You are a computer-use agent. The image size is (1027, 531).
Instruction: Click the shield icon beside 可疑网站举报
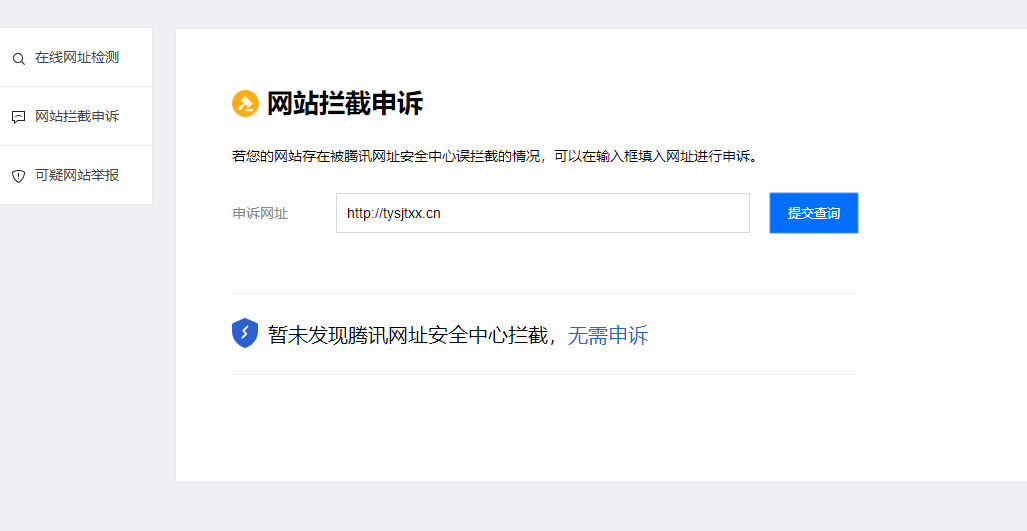tap(18, 176)
